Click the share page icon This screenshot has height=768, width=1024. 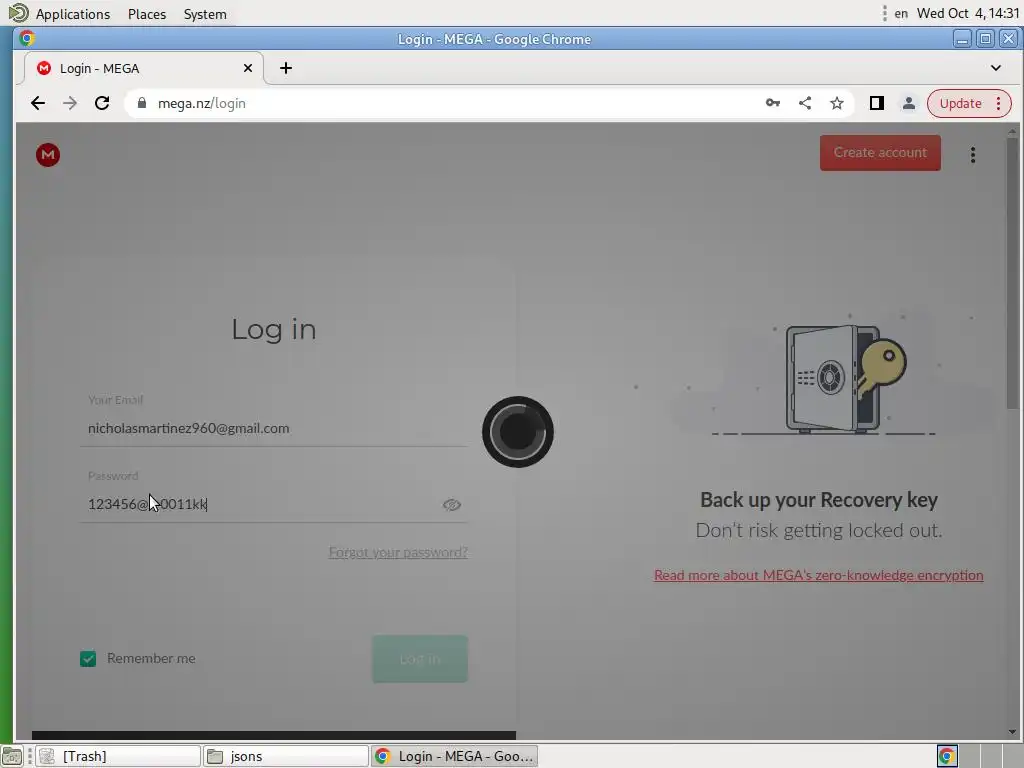[x=805, y=103]
